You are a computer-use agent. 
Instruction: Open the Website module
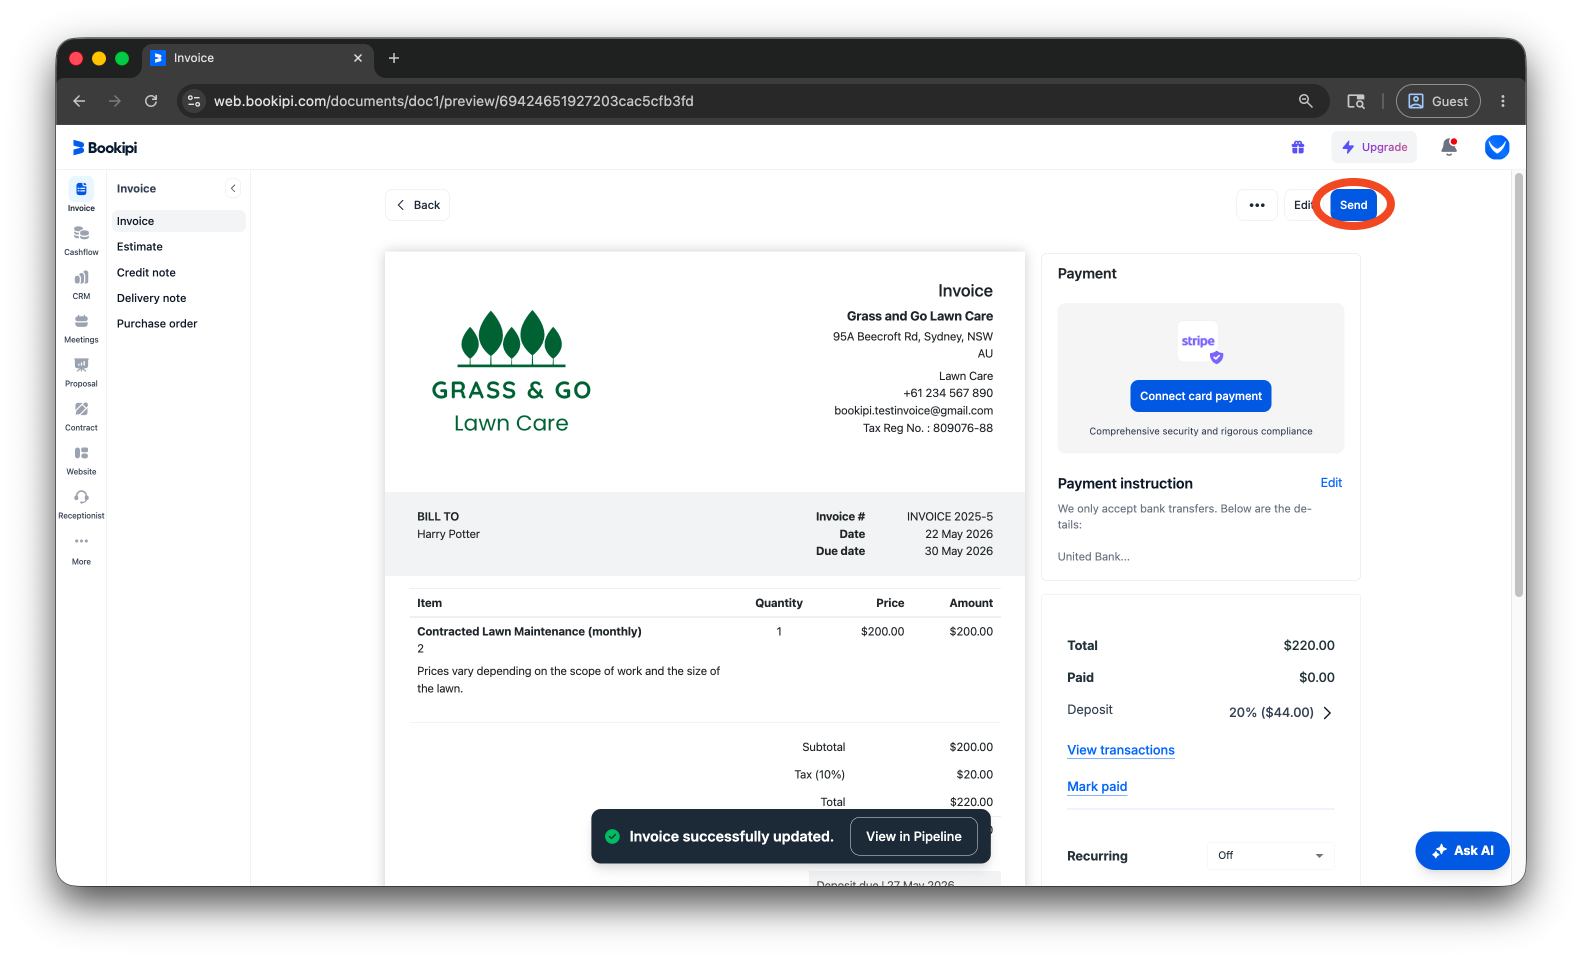pos(81,460)
